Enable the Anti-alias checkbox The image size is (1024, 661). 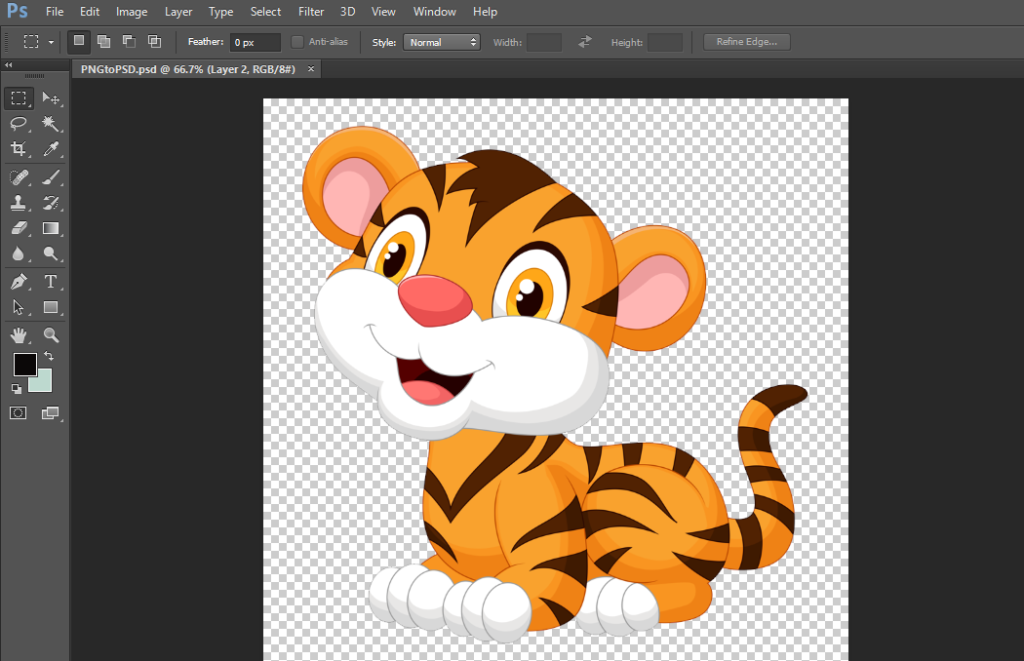coord(298,42)
